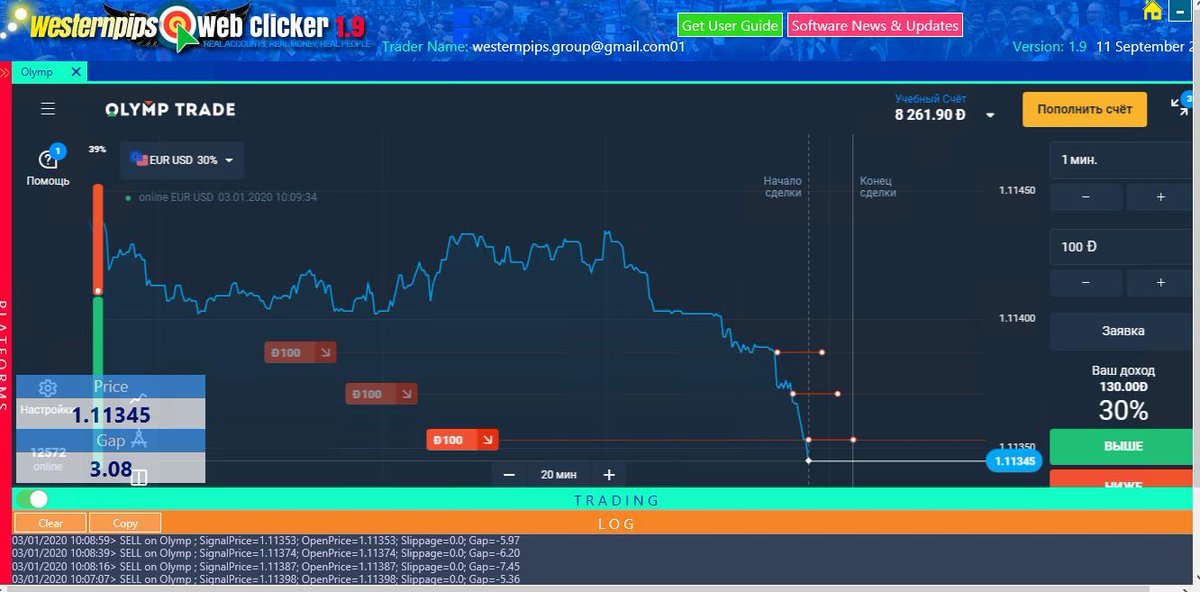Click the fullscreen expand arrows icon
This screenshot has width=1200, height=592.
pyautogui.click(x=1180, y=106)
